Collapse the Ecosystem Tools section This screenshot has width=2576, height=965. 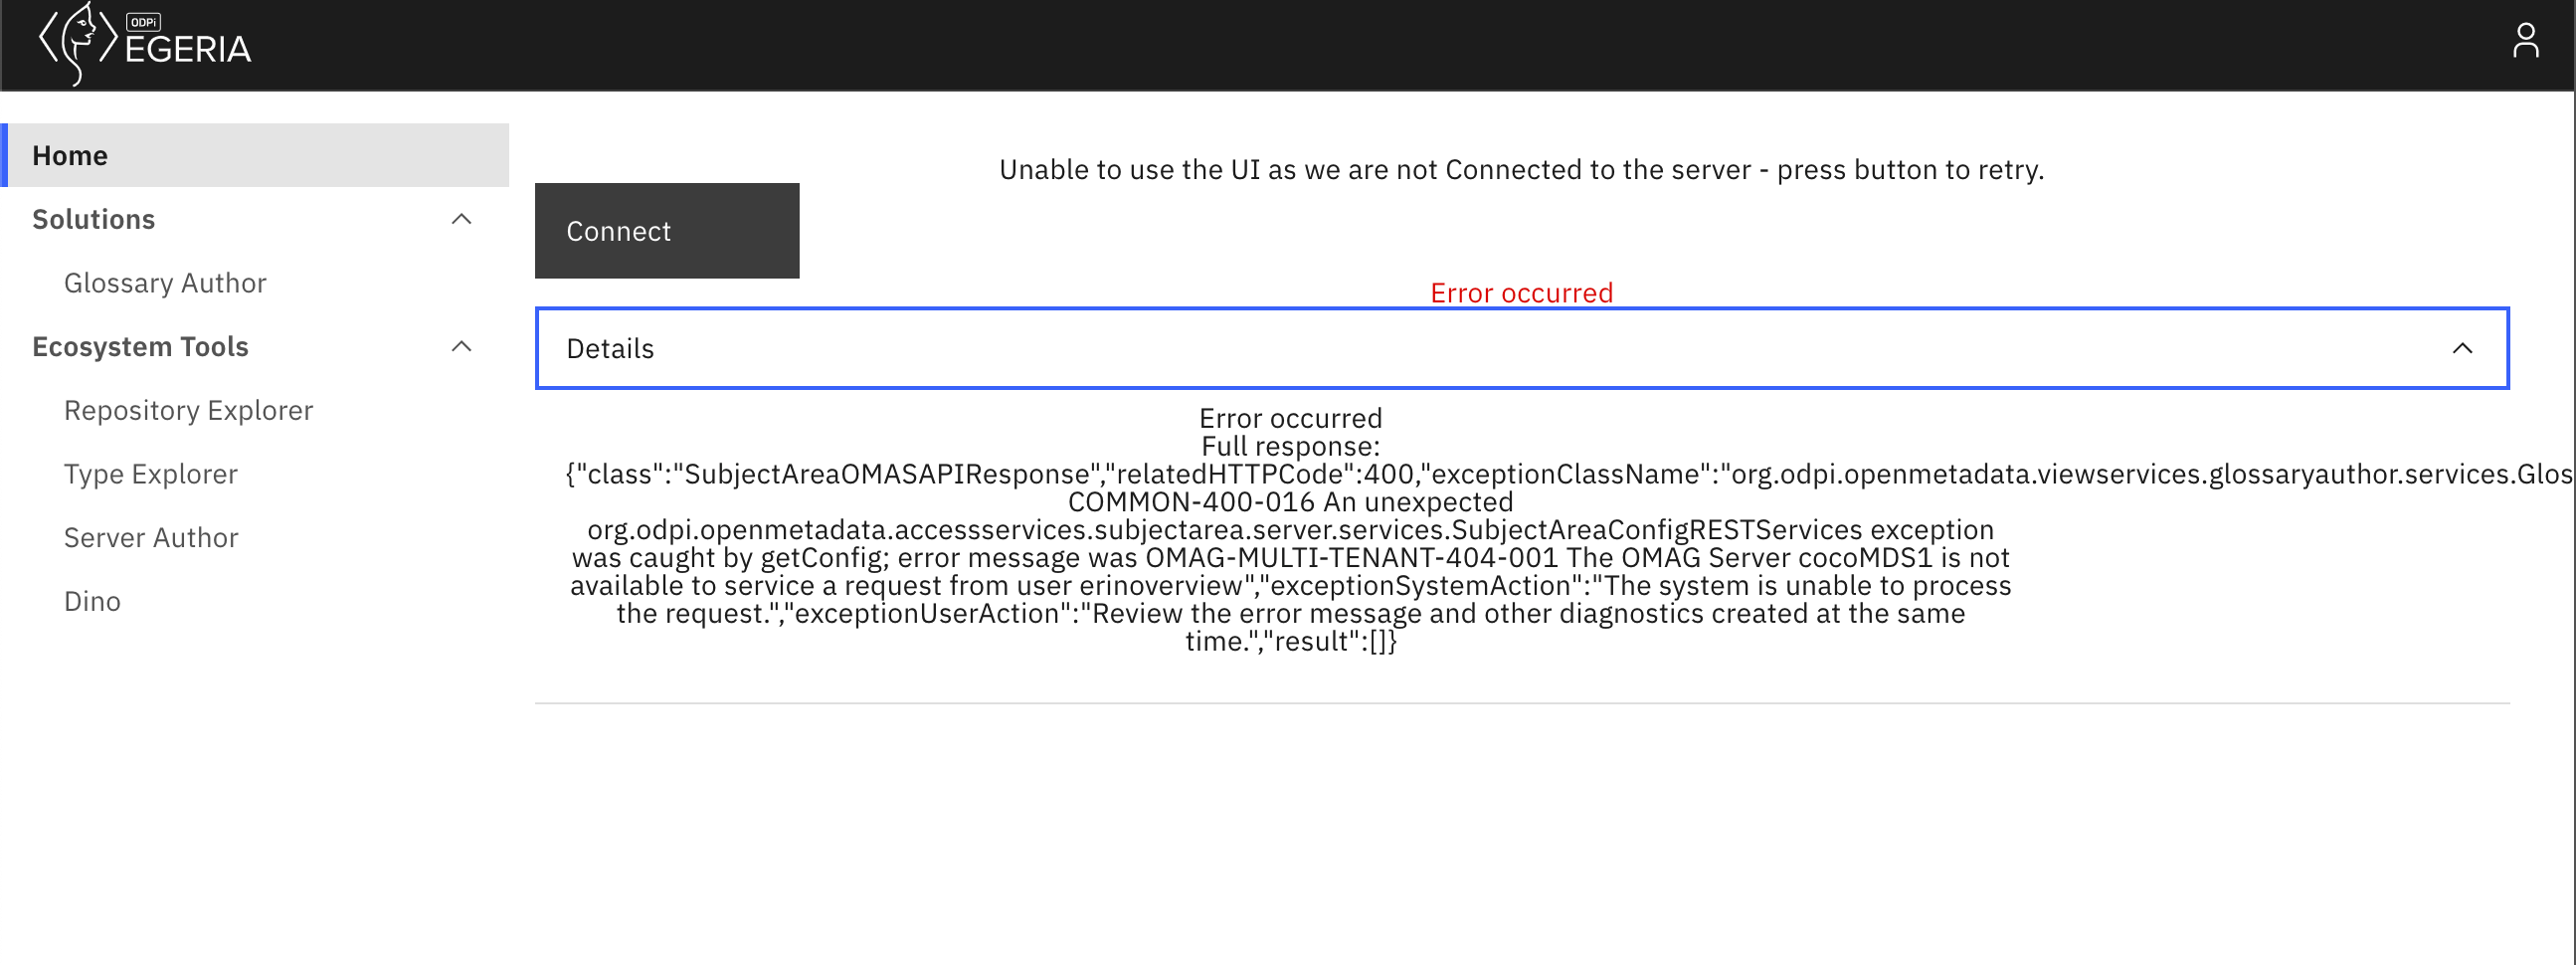click(461, 345)
